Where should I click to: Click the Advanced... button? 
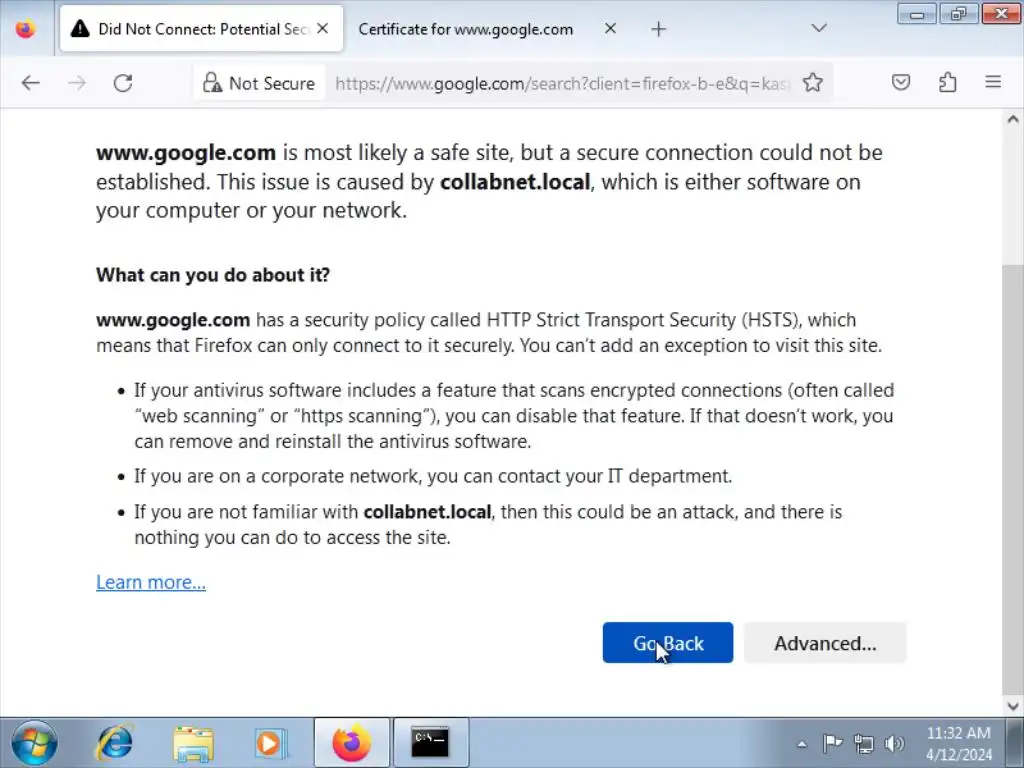[825, 643]
